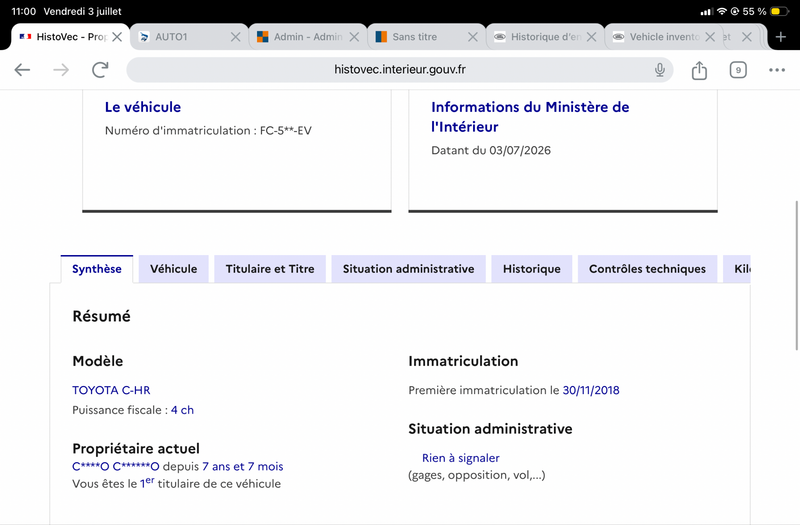Close the AUTO1 tab

pos(235,37)
